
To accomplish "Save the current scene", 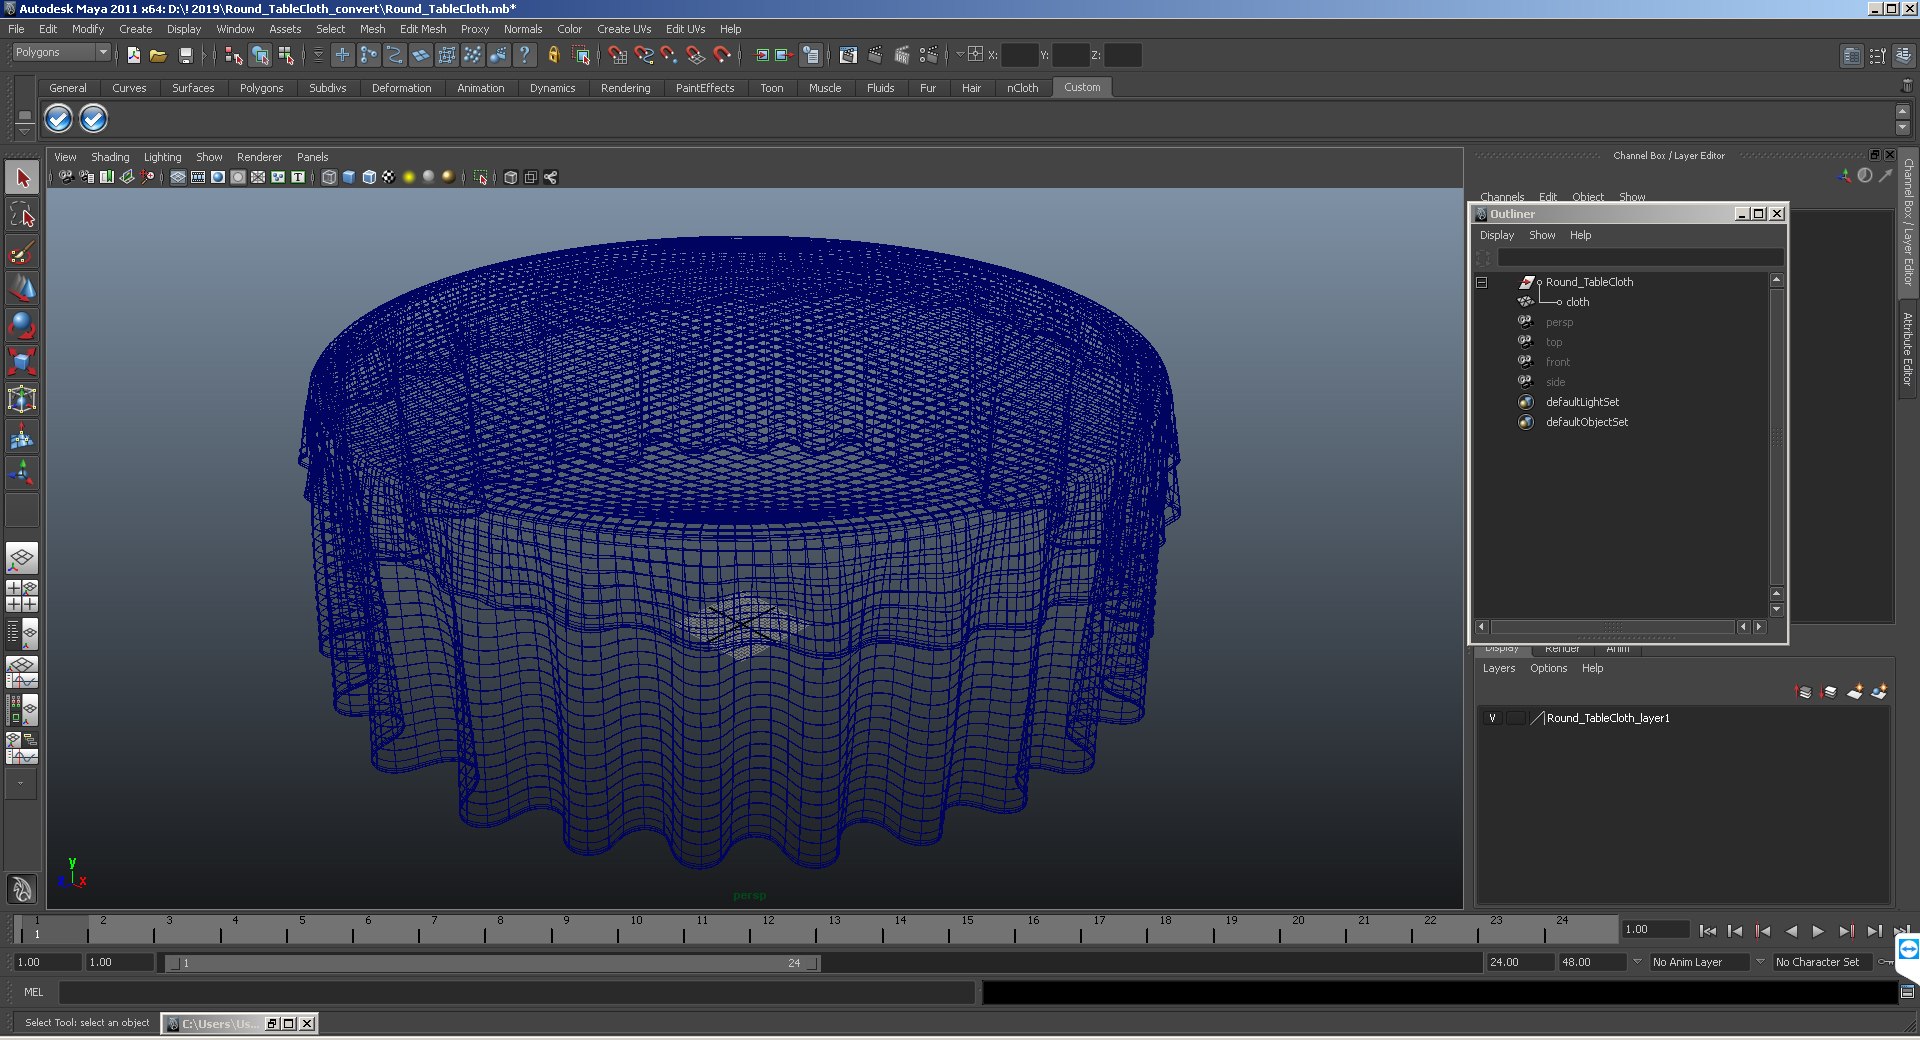I will click(185, 55).
